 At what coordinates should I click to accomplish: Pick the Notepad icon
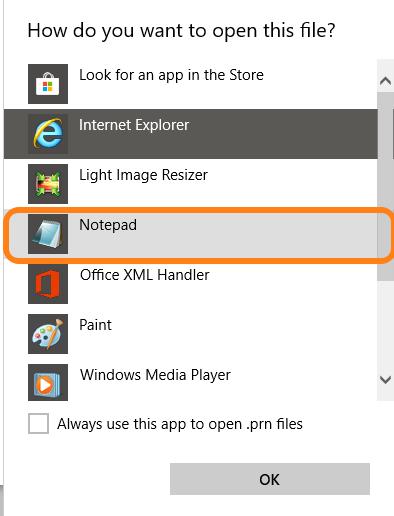[48, 234]
